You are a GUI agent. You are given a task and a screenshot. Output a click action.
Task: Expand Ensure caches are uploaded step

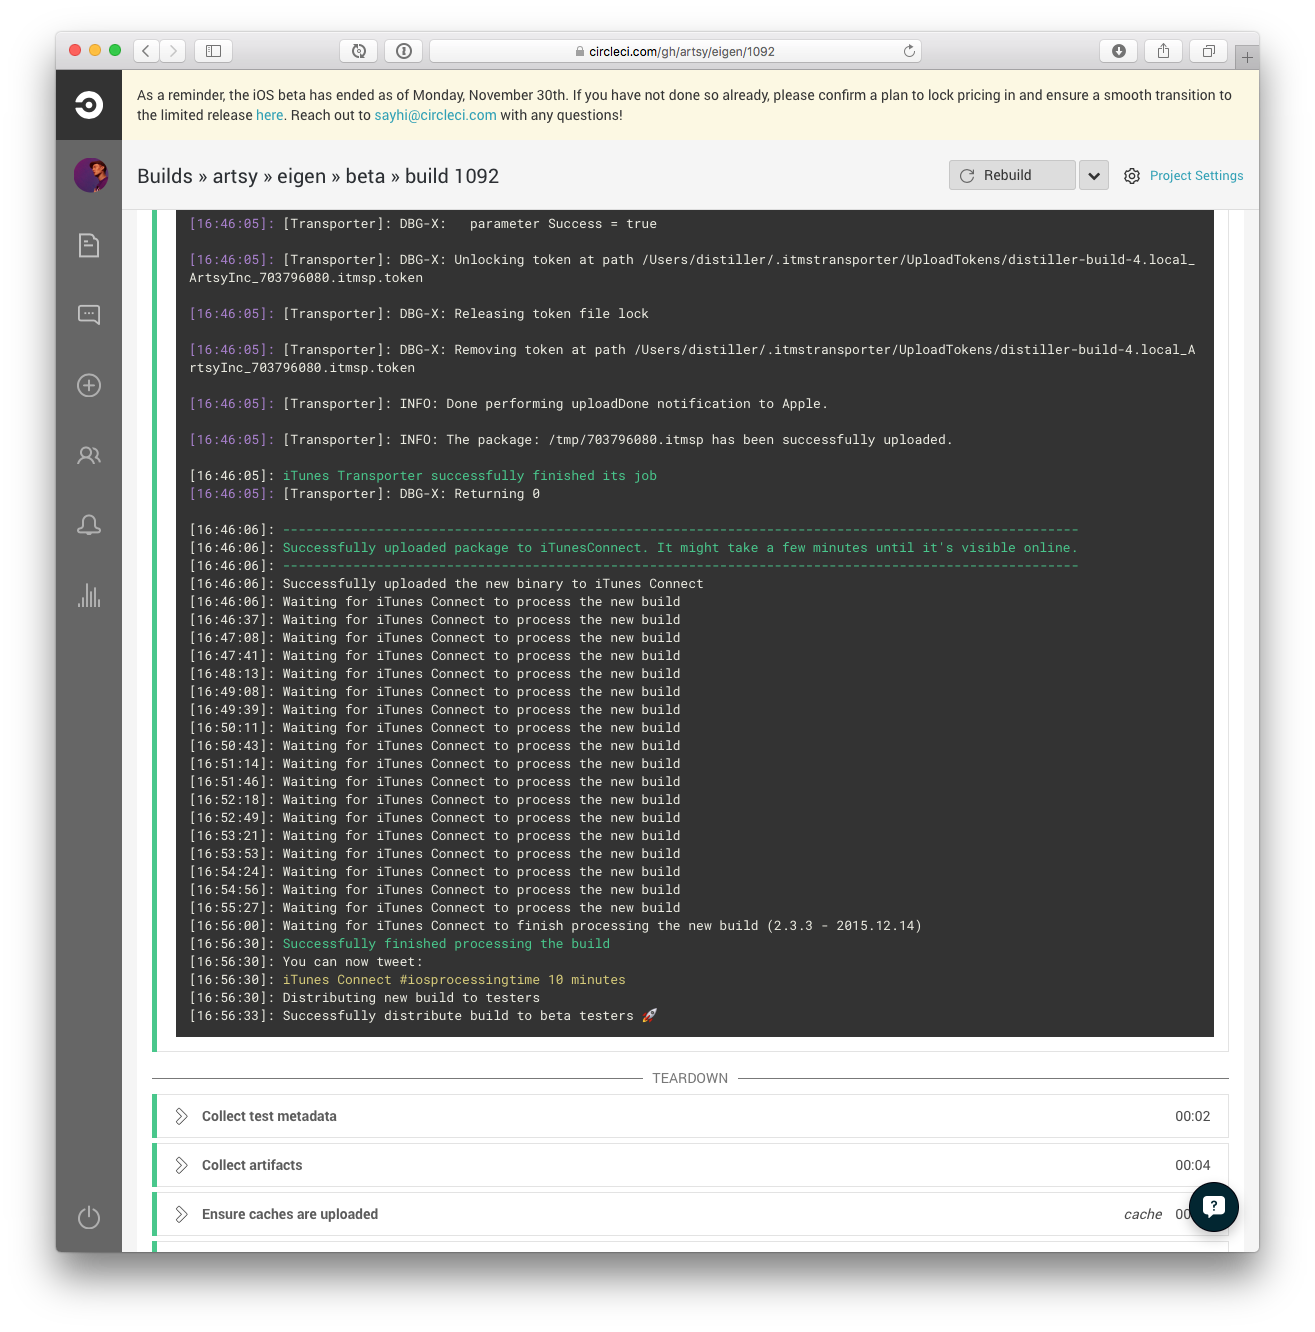pos(691,1214)
